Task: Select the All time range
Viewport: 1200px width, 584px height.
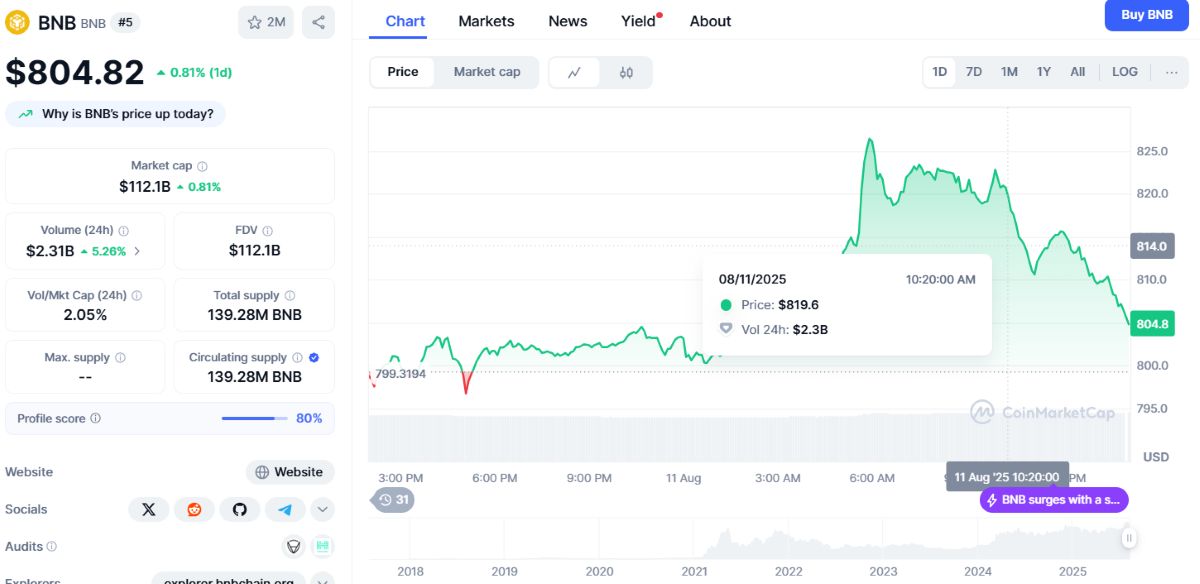Action: click(x=1077, y=72)
